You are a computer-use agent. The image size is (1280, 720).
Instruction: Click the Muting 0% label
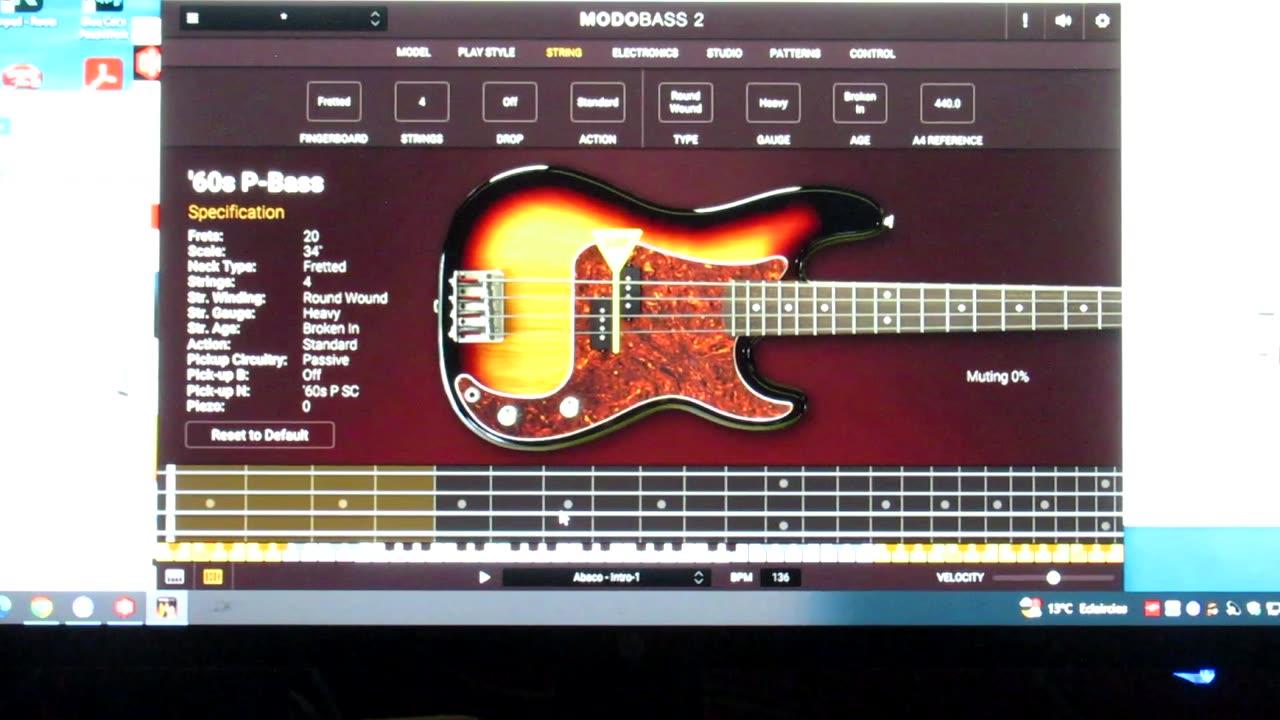coord(997,377)
